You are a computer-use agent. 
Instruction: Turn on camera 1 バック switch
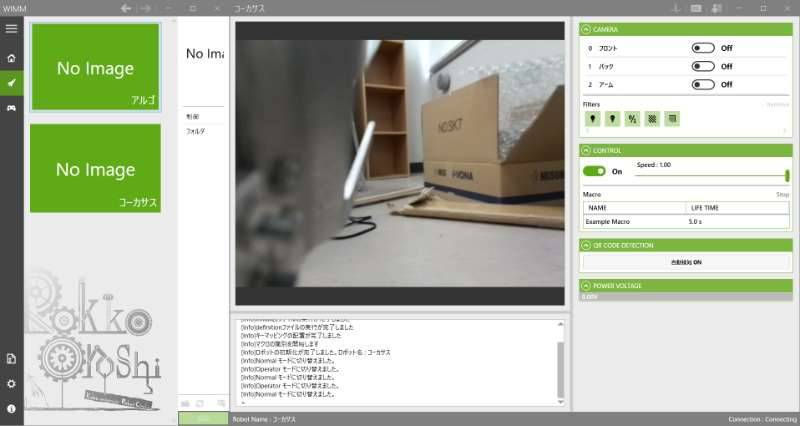pyautogui.click(x=703, y=66)
